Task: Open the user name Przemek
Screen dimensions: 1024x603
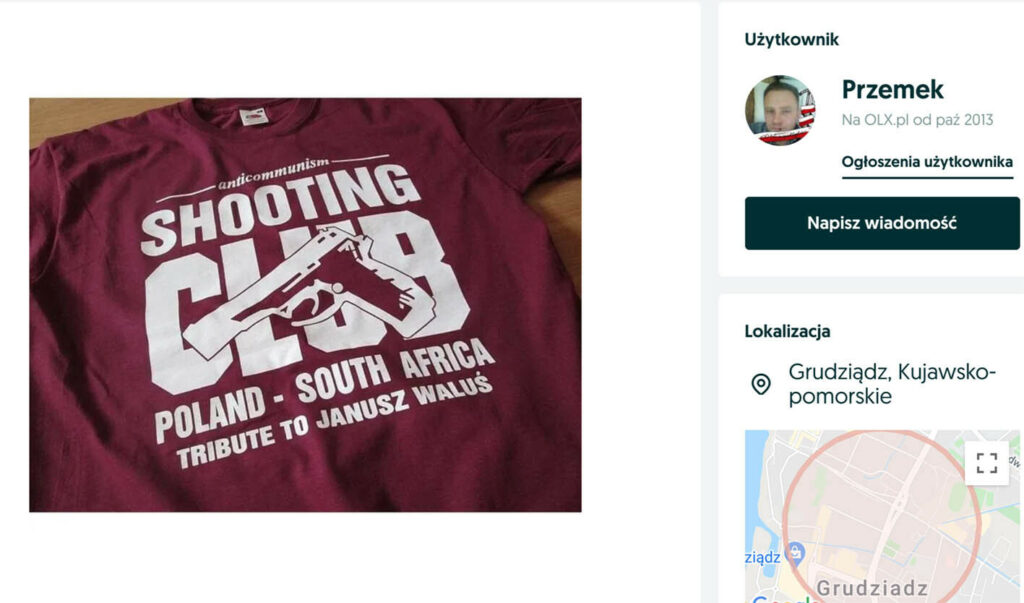Action: tap(892, 90)
